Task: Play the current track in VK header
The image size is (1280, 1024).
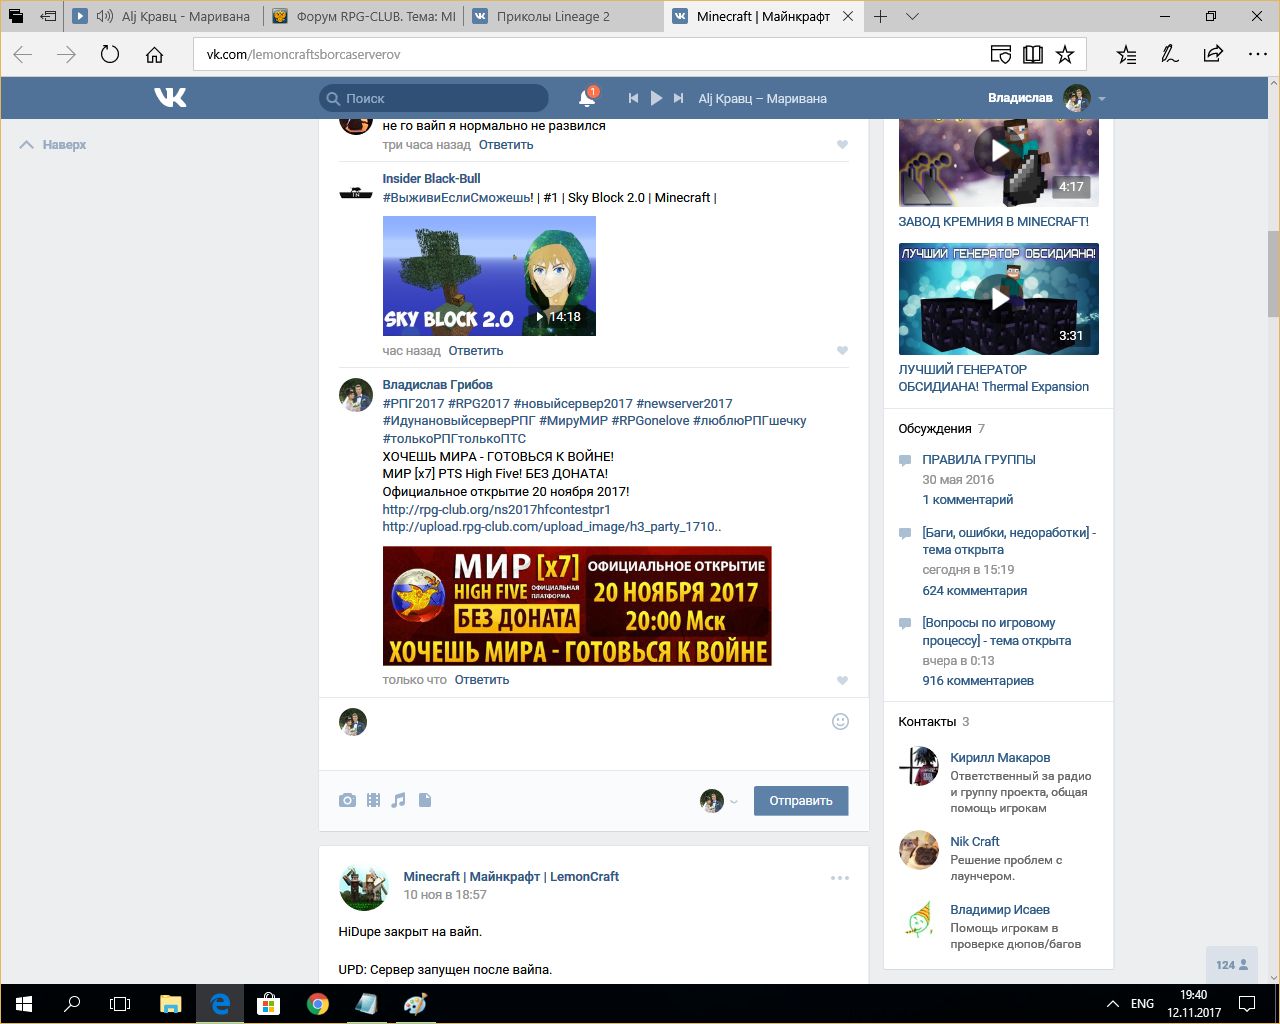Action: pyautogui.click(x=656, y=98)
